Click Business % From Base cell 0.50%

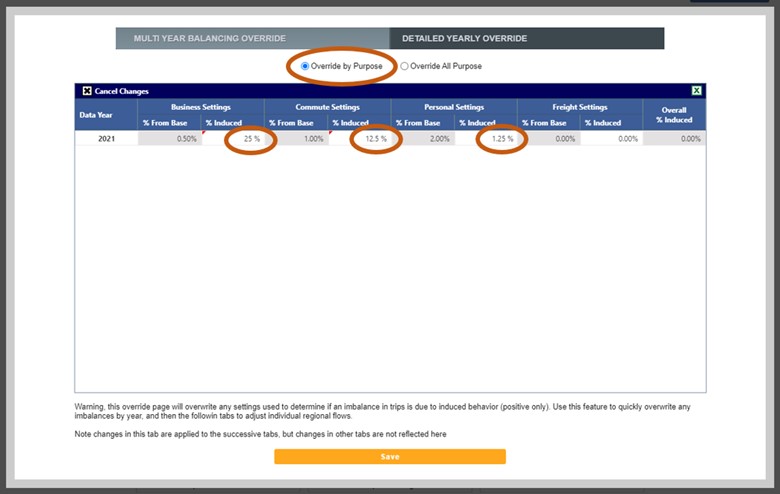click(x=170, y=139)
